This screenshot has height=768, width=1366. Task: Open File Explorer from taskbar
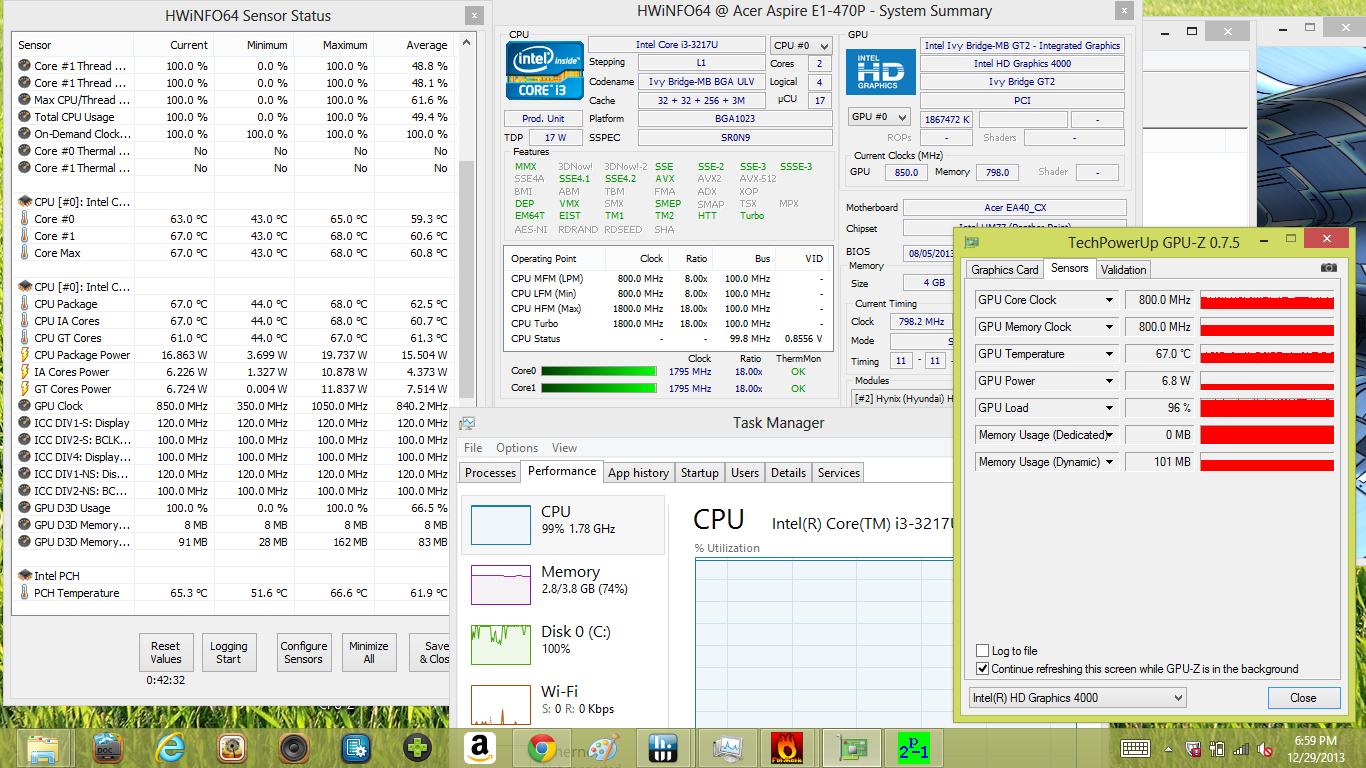[x=43, y=747]
